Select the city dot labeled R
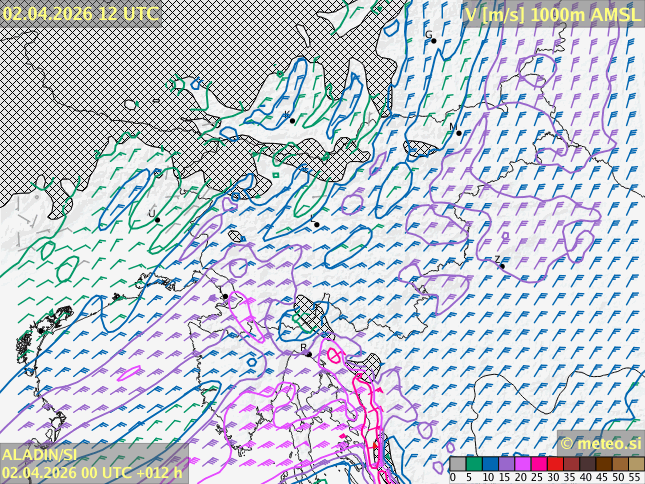Screen dimensions: 645x484 click(x=308, y=353)
